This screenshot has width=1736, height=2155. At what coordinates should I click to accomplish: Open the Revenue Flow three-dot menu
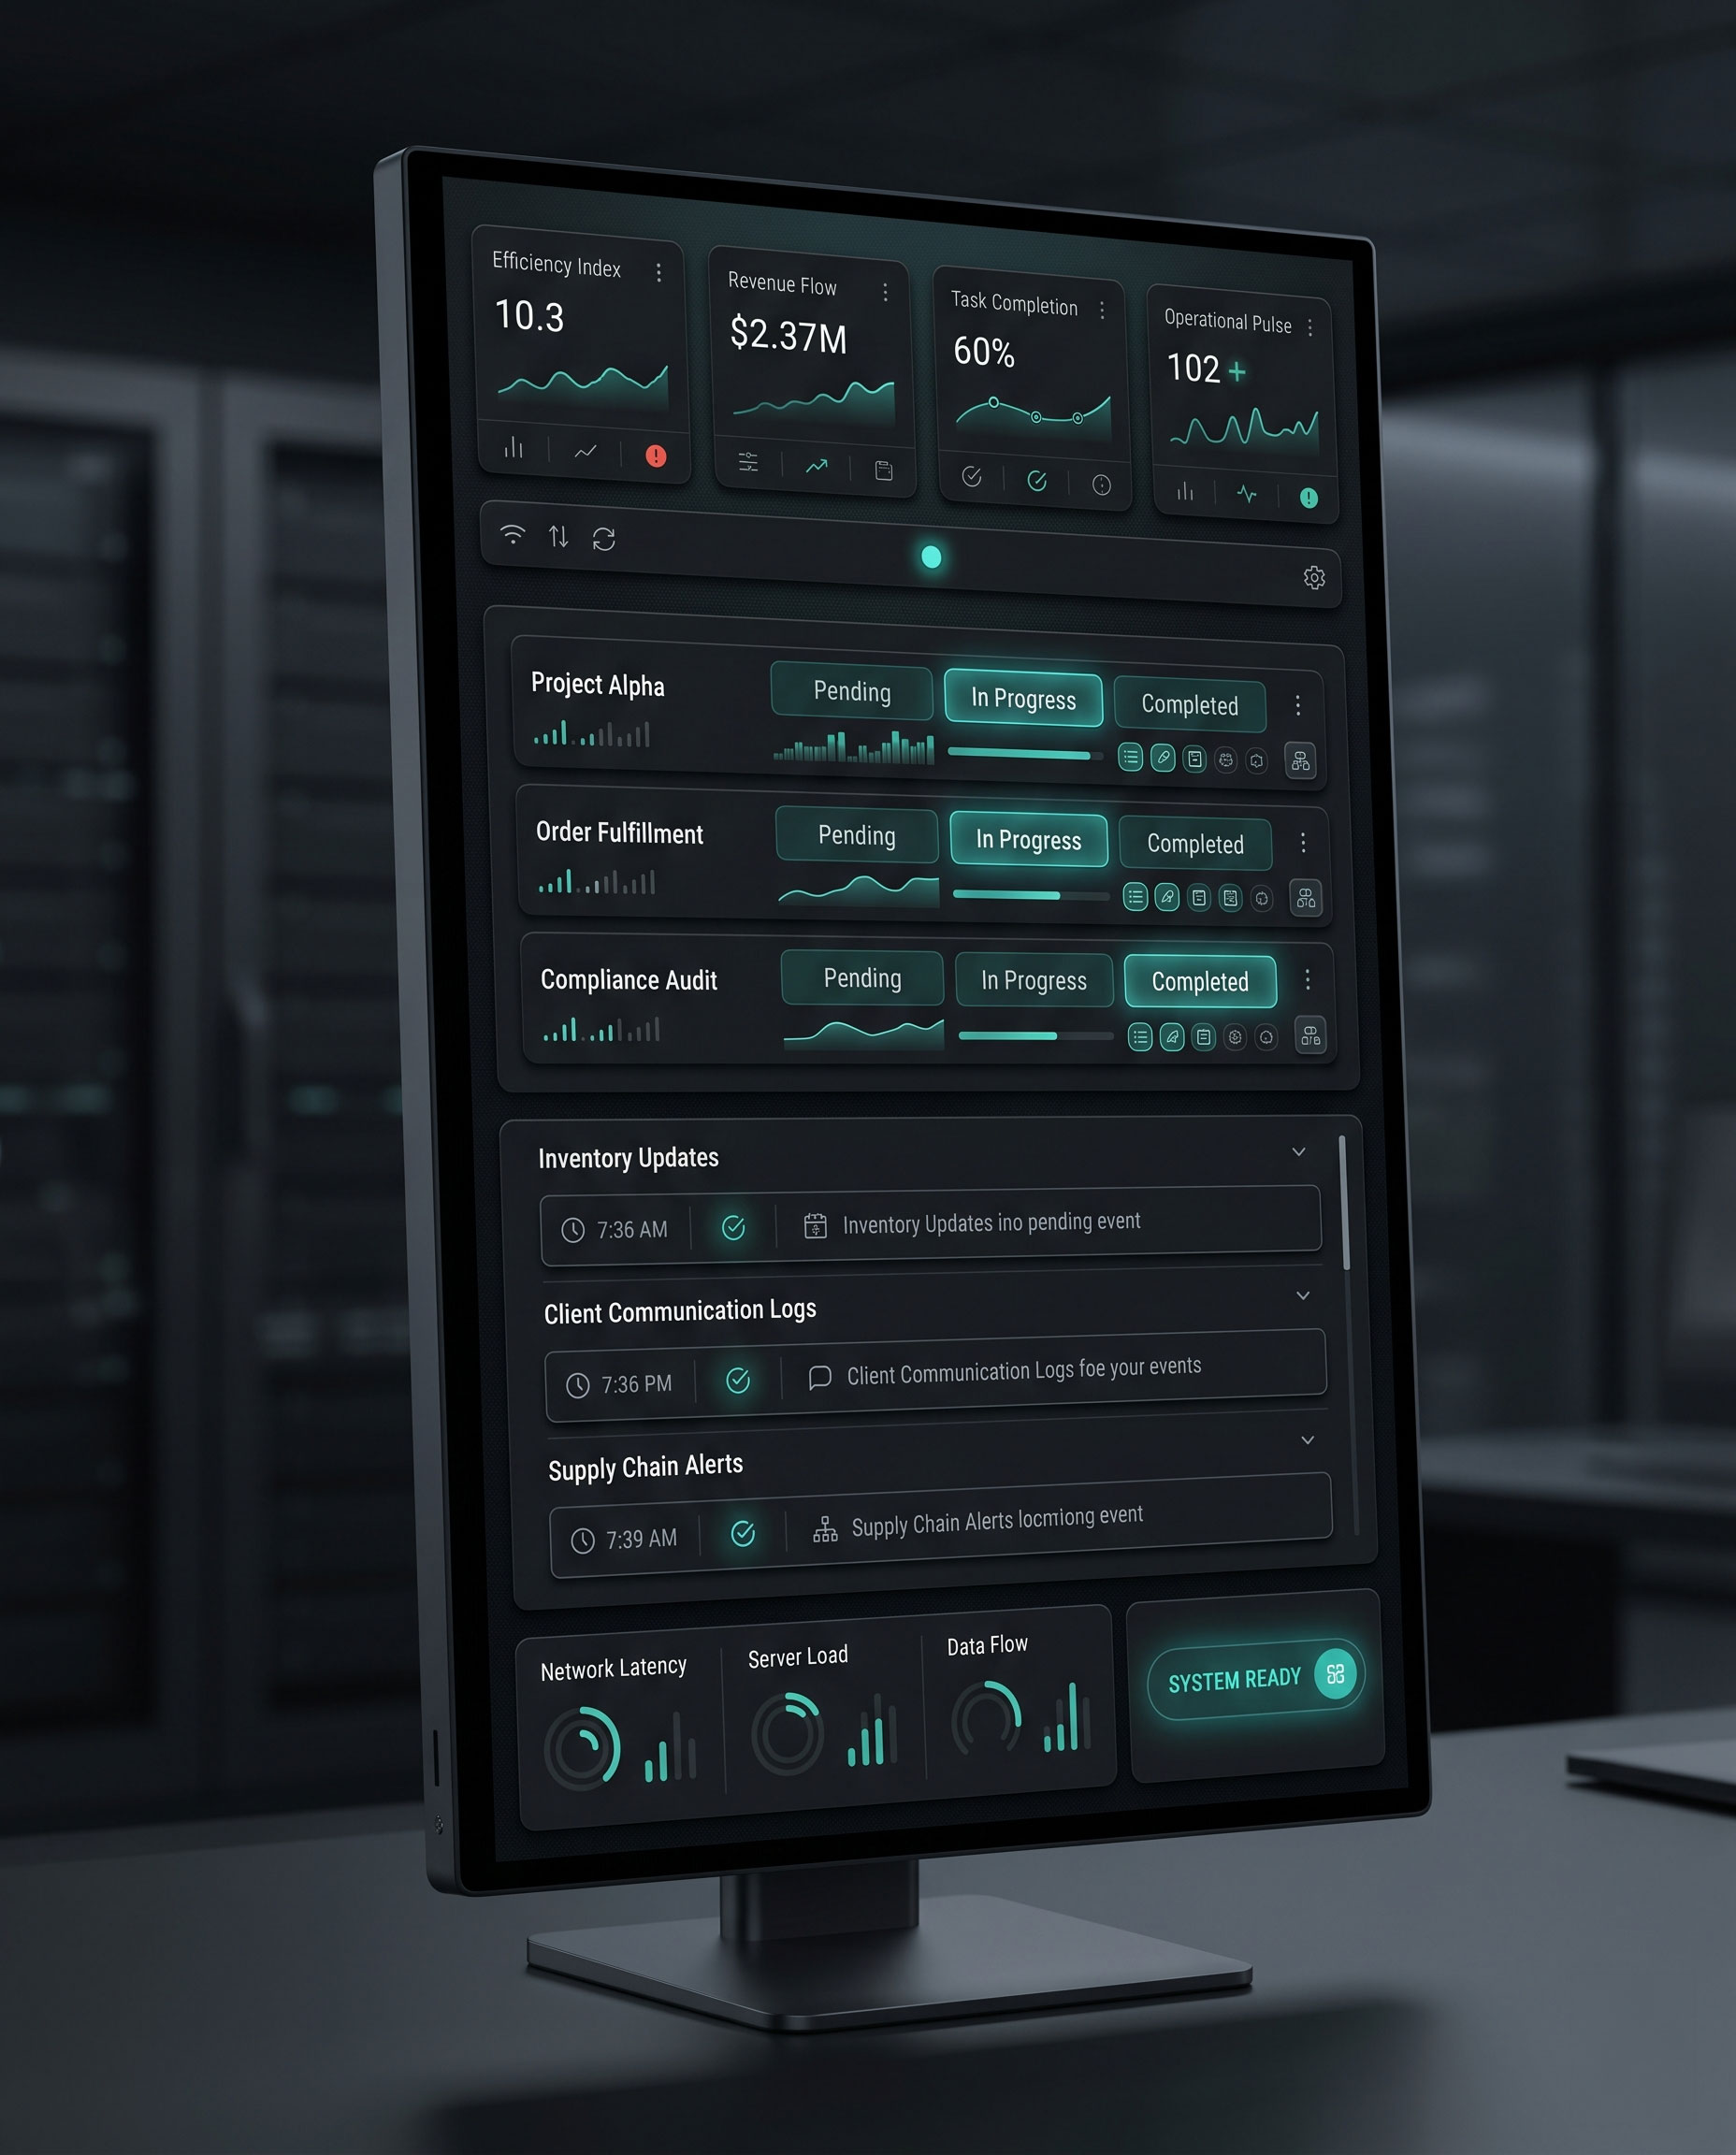tap(885, 292)
